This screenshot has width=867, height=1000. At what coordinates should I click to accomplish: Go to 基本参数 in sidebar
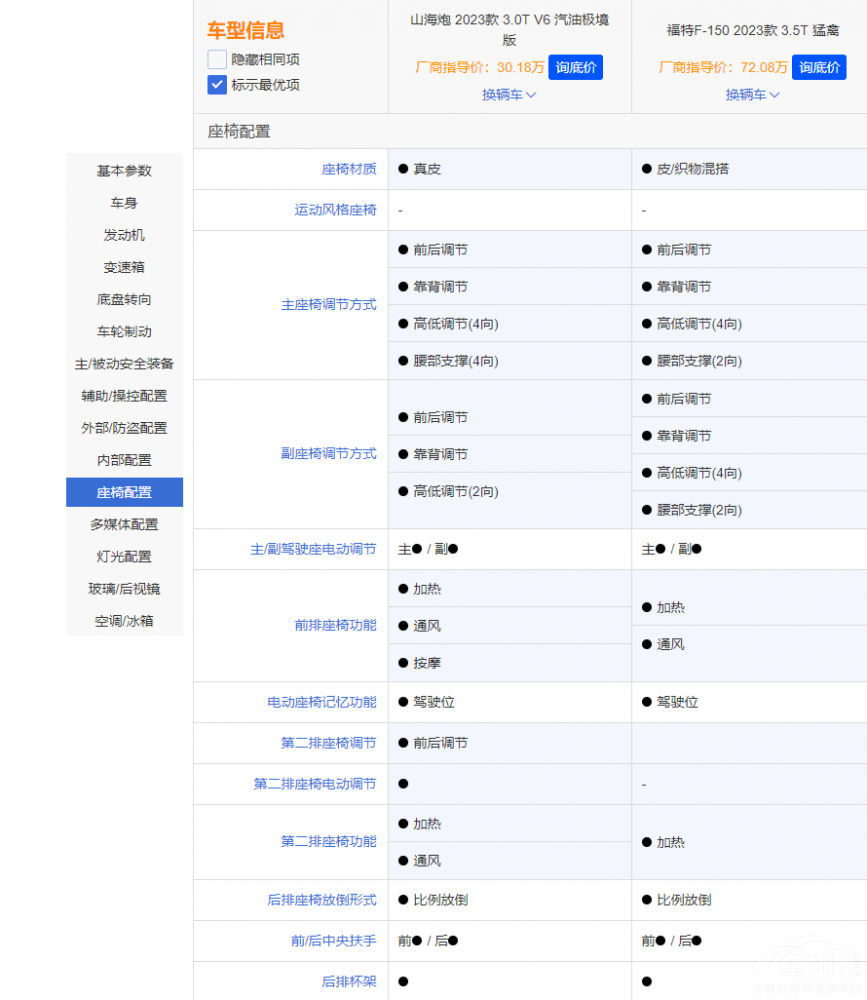point(124,171)
